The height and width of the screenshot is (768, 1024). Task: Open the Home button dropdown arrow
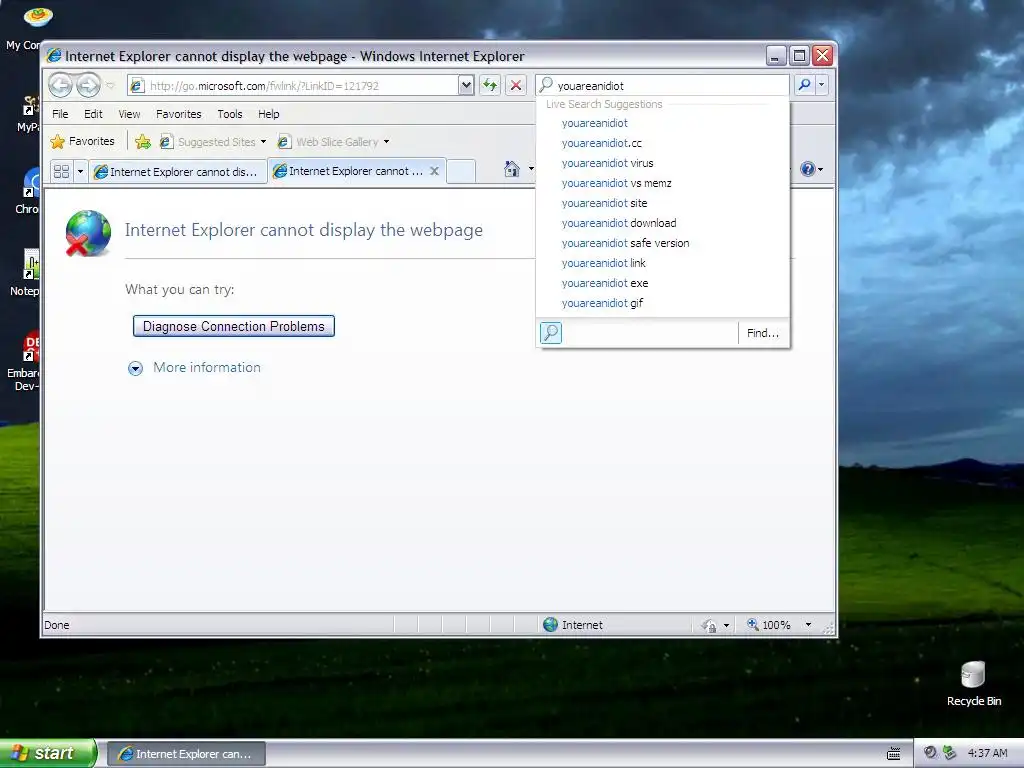point(531,169)
